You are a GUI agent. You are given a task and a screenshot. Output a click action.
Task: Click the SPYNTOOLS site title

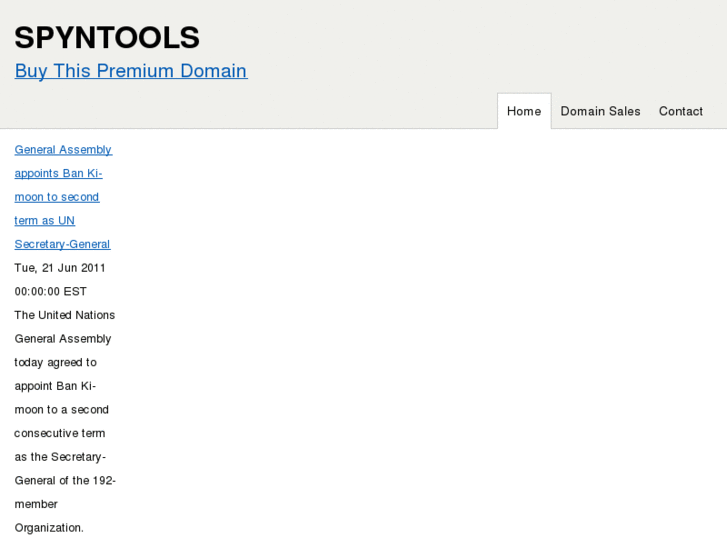coord(107,38)
